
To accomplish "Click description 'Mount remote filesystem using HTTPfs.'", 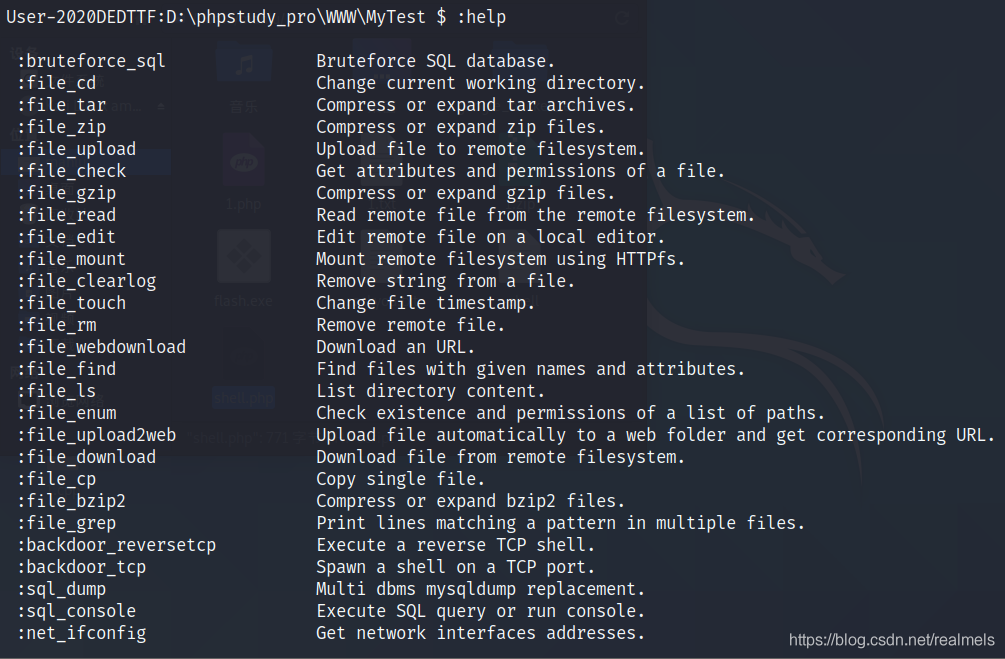I will (501, 259).
